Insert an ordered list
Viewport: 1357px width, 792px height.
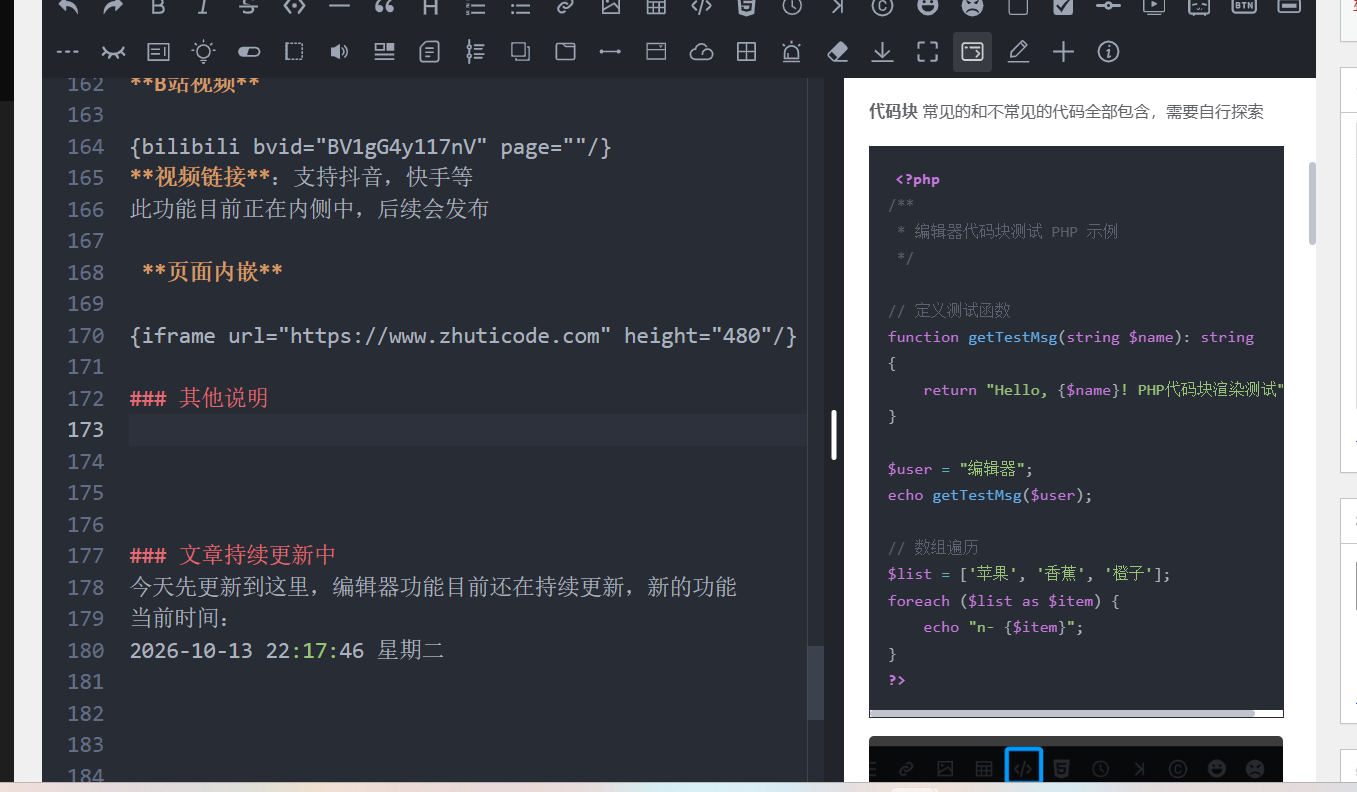point(475,6)
